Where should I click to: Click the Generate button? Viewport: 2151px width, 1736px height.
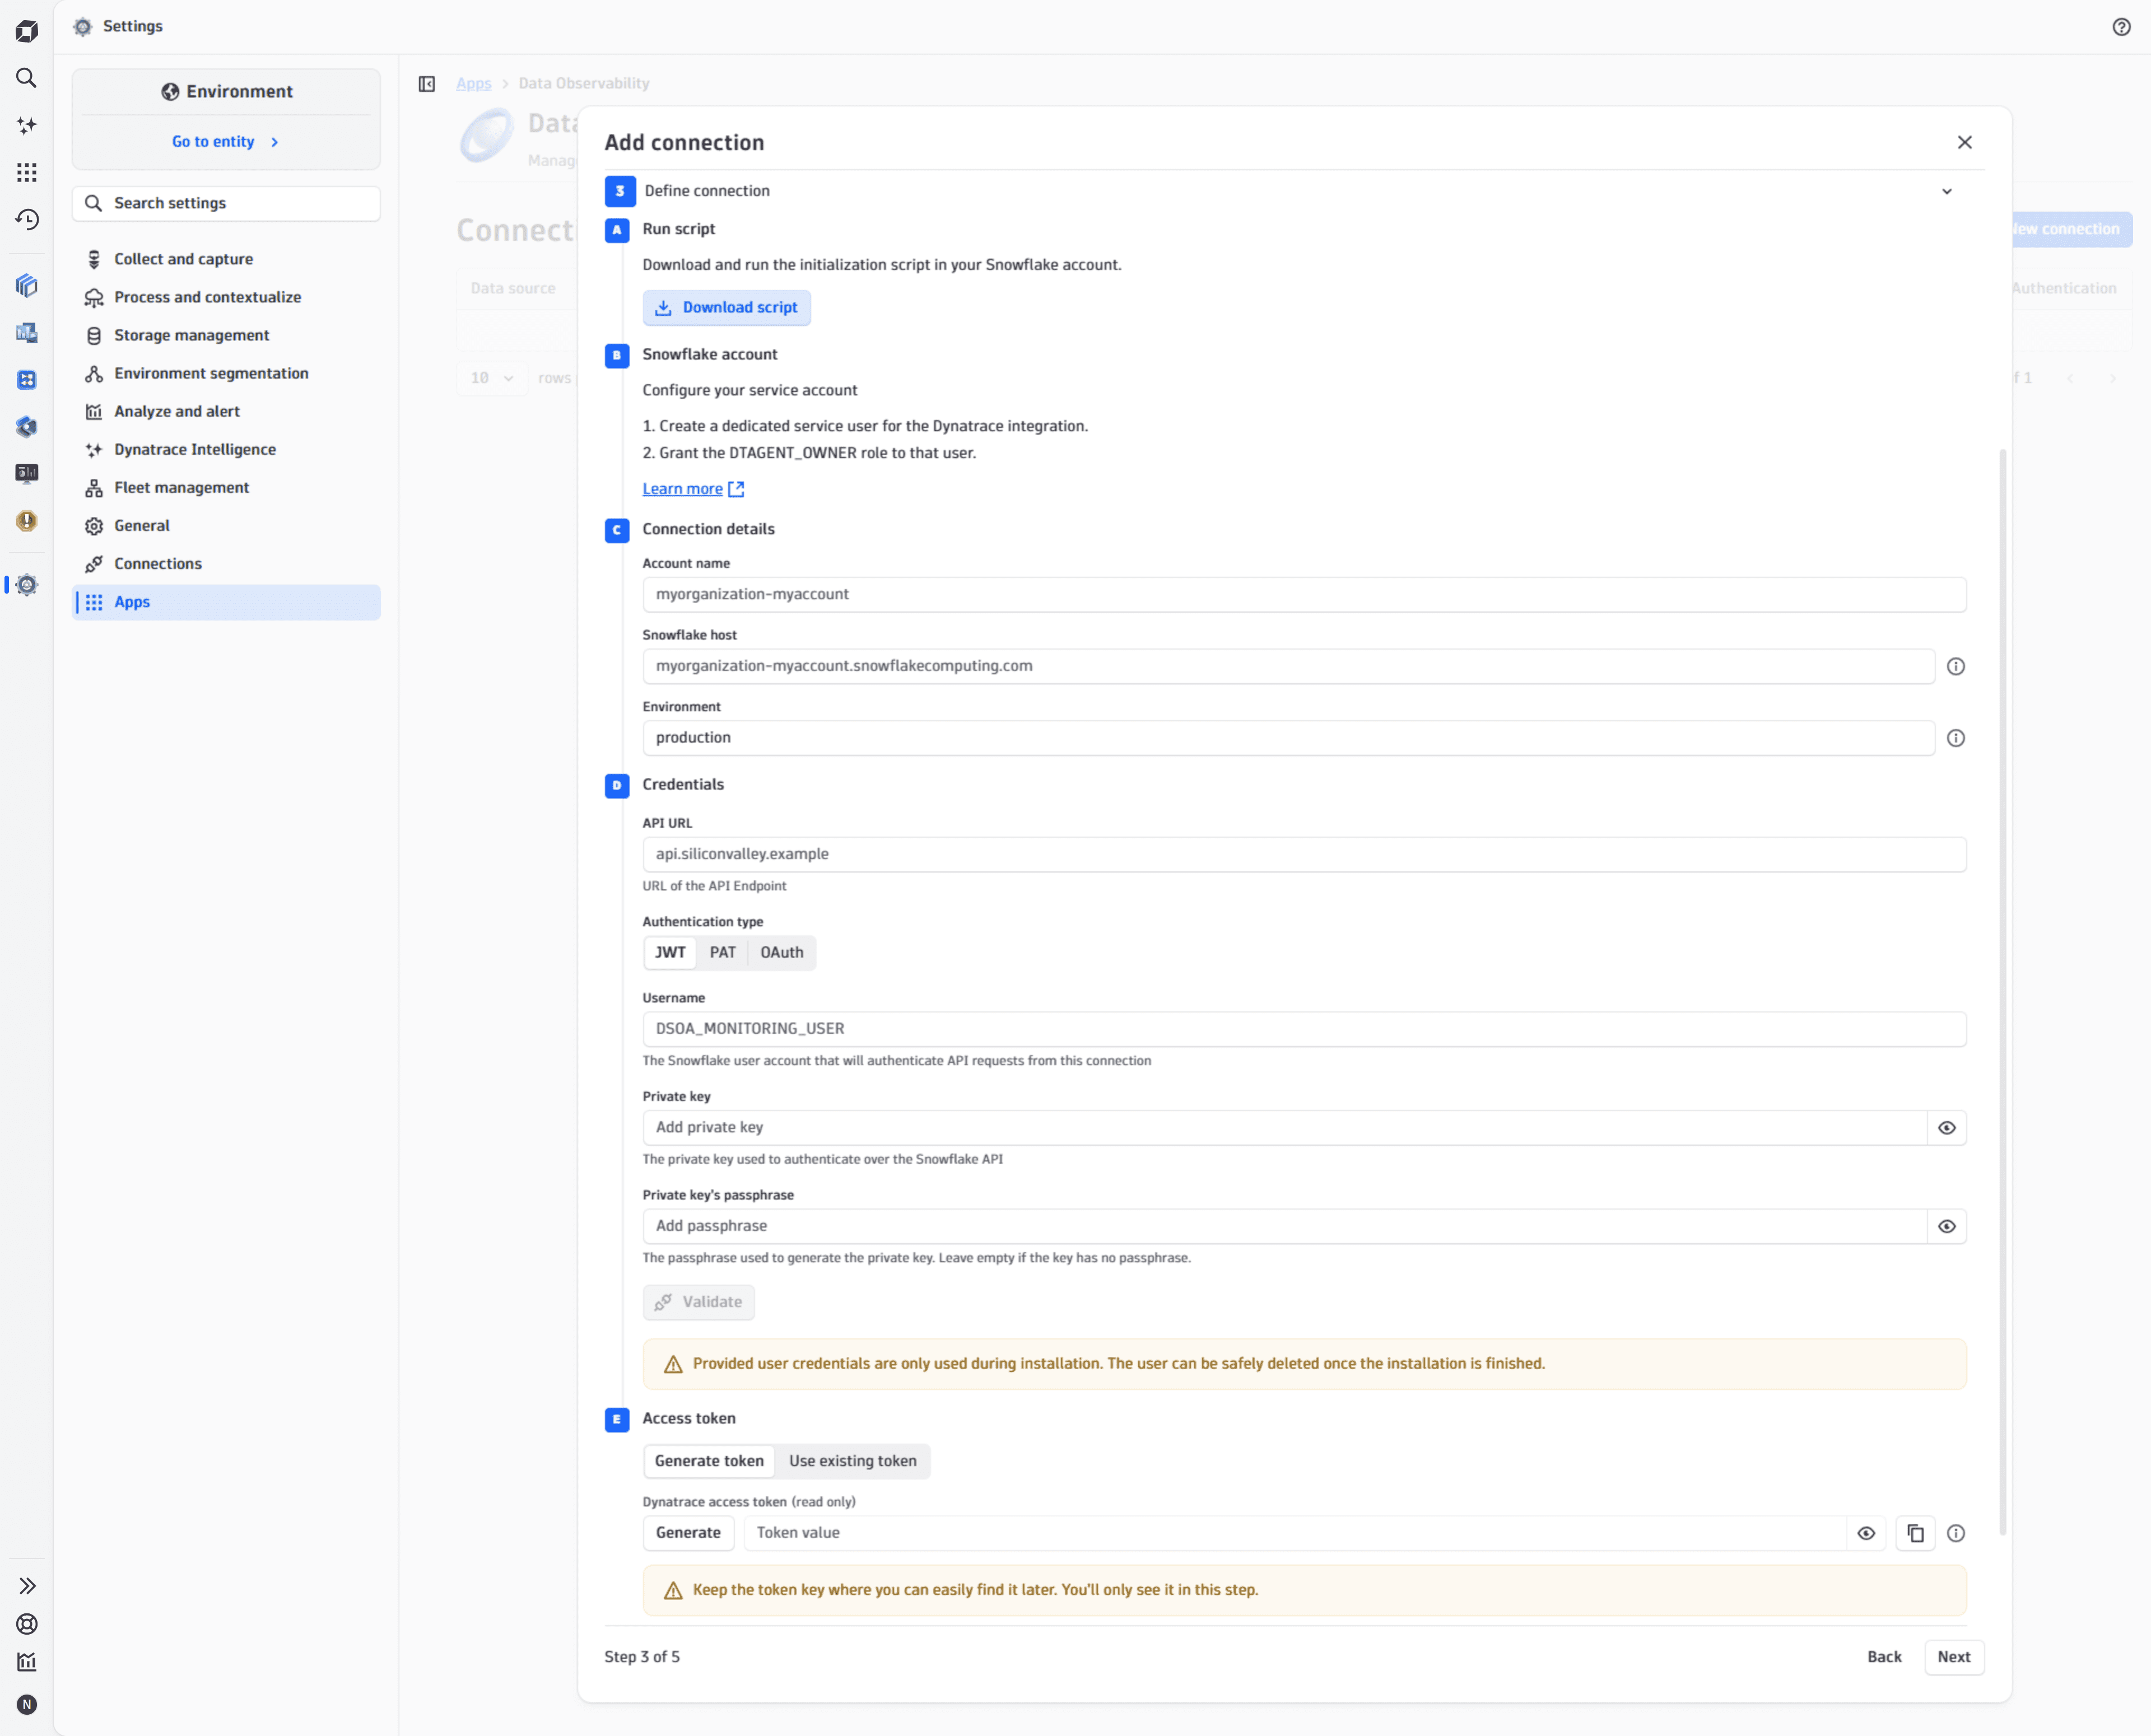[x=688, y=1533]
